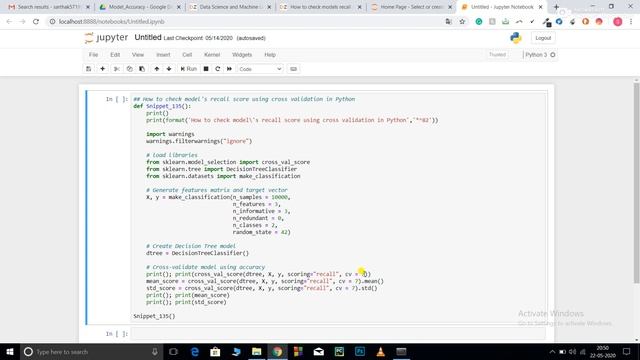640x360 pixels.
Task: Open the Chrome three-dot menu
Action: pos(631,22)
